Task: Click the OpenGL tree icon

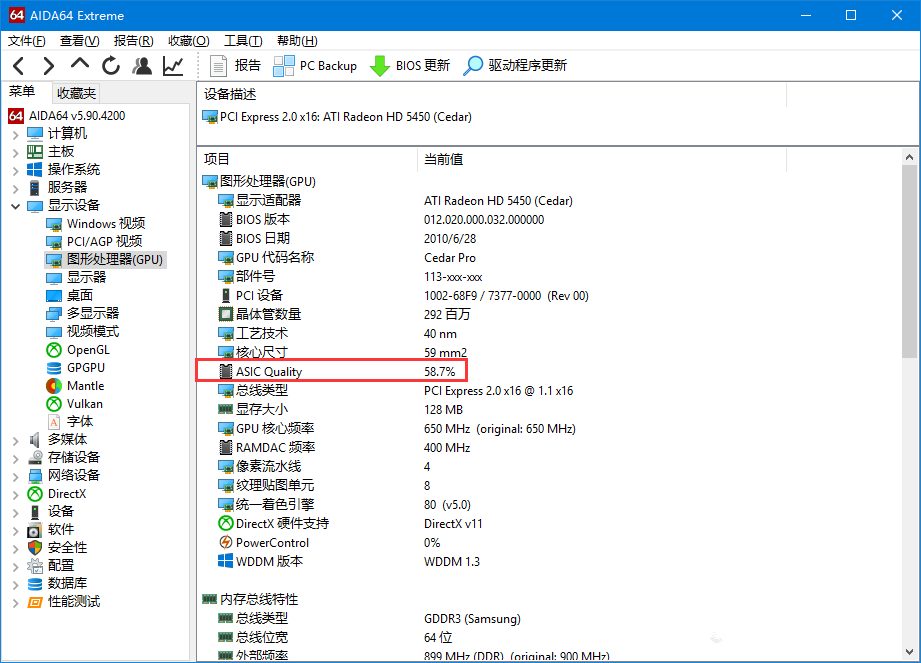Action: pyautogui.click(x=54, y=350)
